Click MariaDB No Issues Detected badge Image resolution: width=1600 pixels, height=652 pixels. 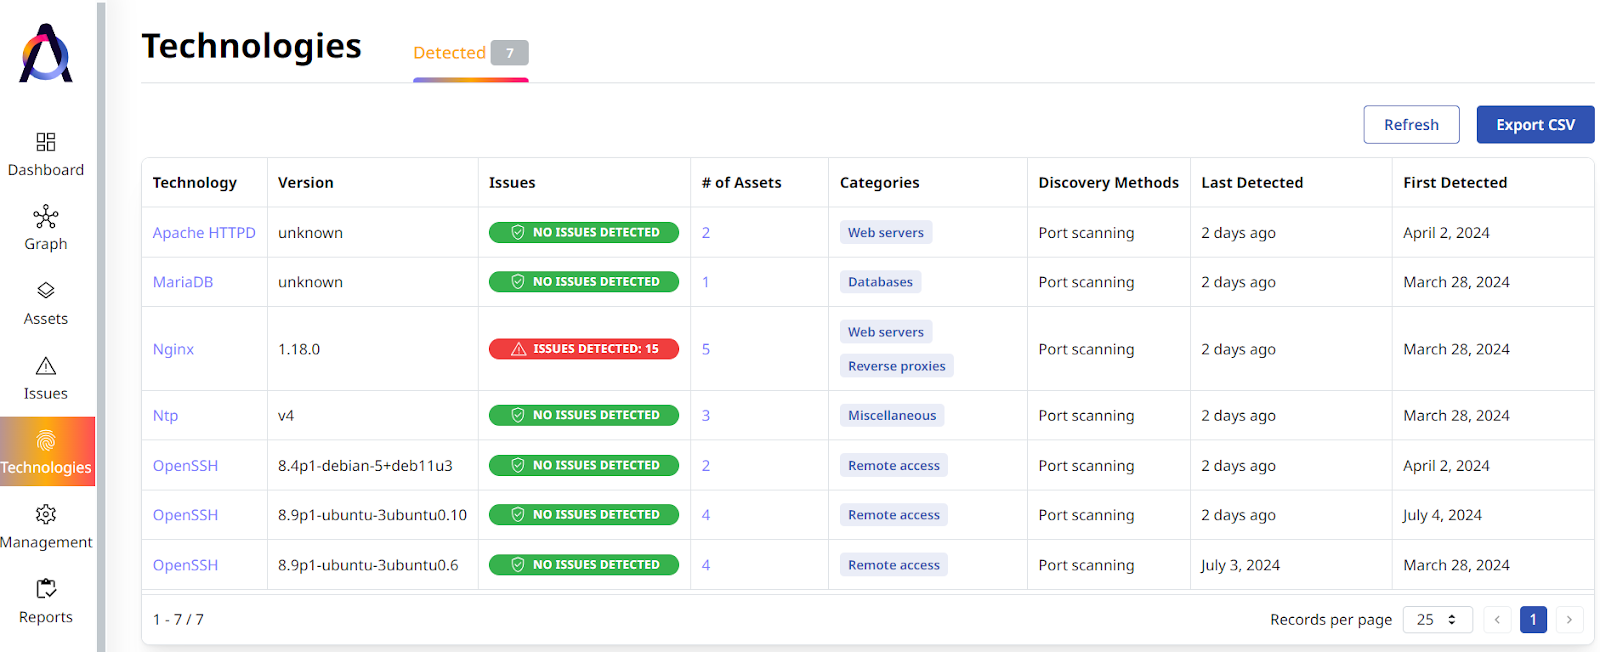click(584, 282)
